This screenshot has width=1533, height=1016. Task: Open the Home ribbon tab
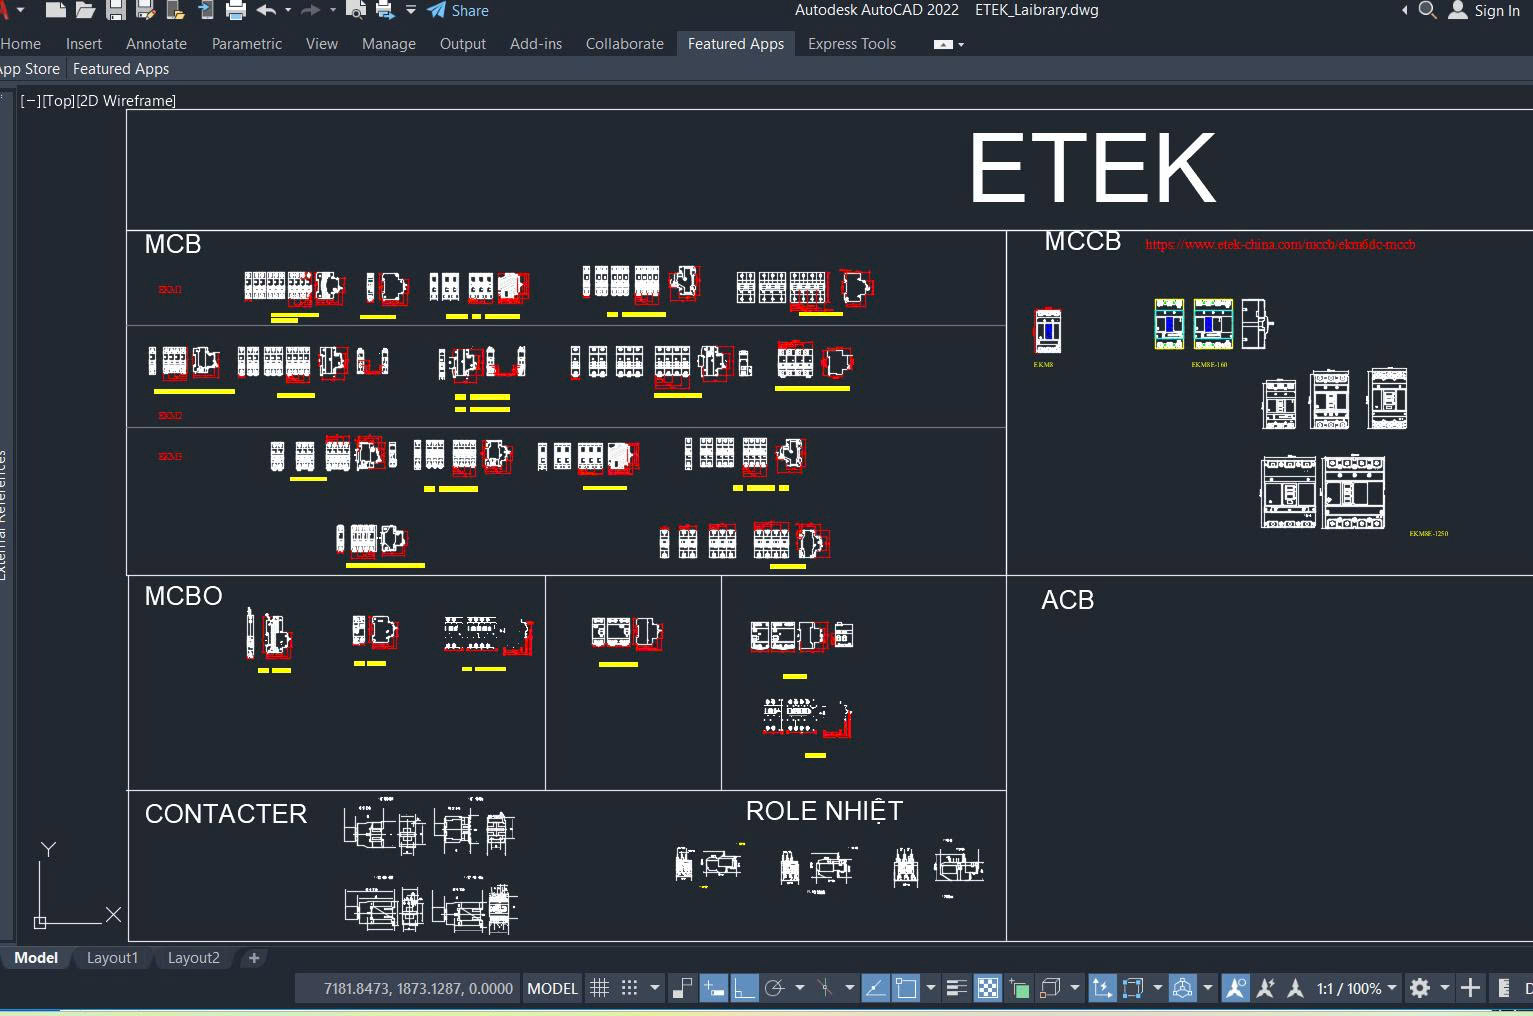21,44
